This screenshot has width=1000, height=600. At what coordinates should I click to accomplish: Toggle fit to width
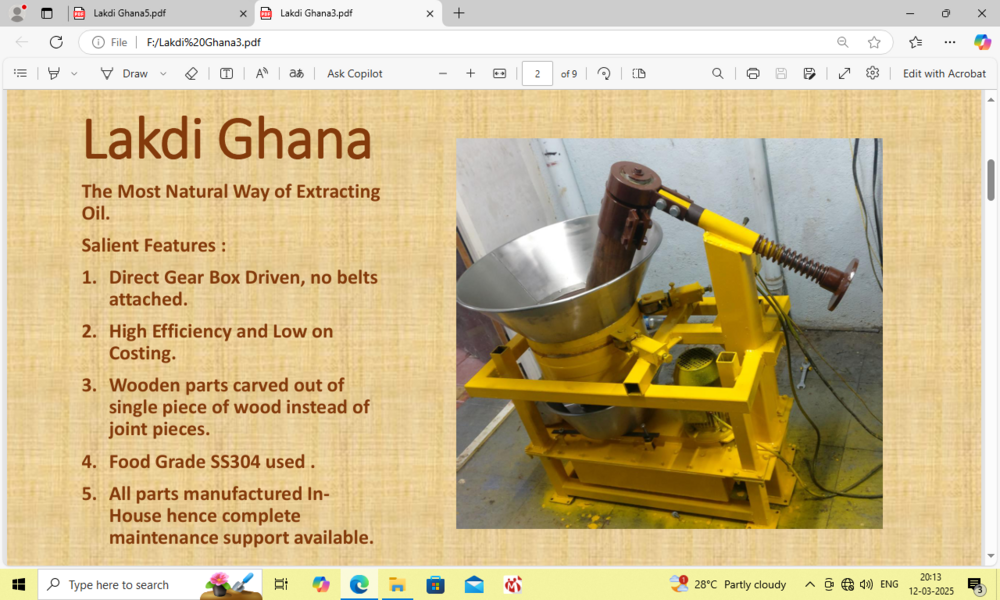[x=499, y=73]
